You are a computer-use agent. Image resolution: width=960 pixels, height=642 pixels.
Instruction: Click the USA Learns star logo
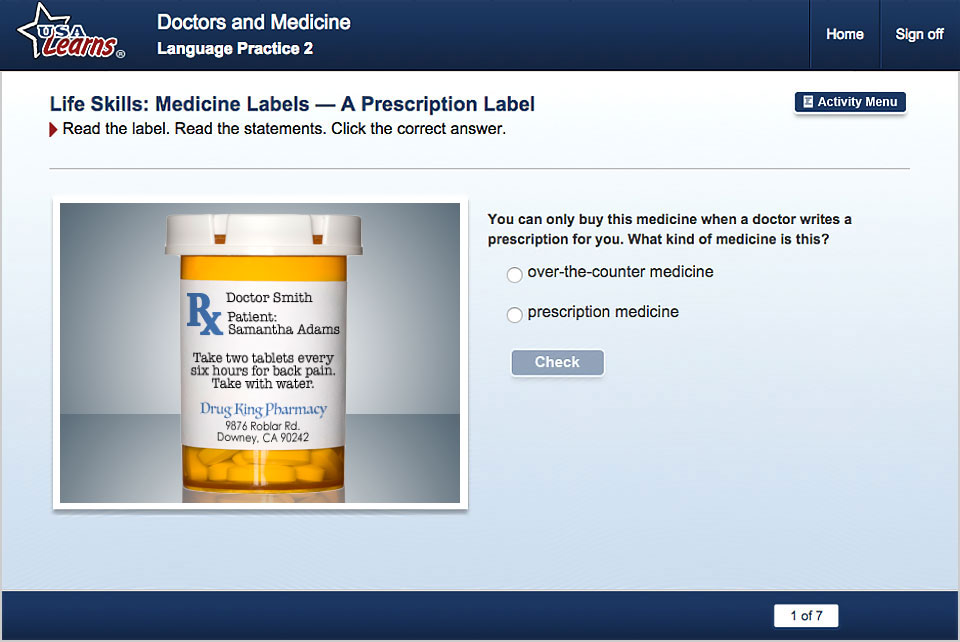click(70, 32)
